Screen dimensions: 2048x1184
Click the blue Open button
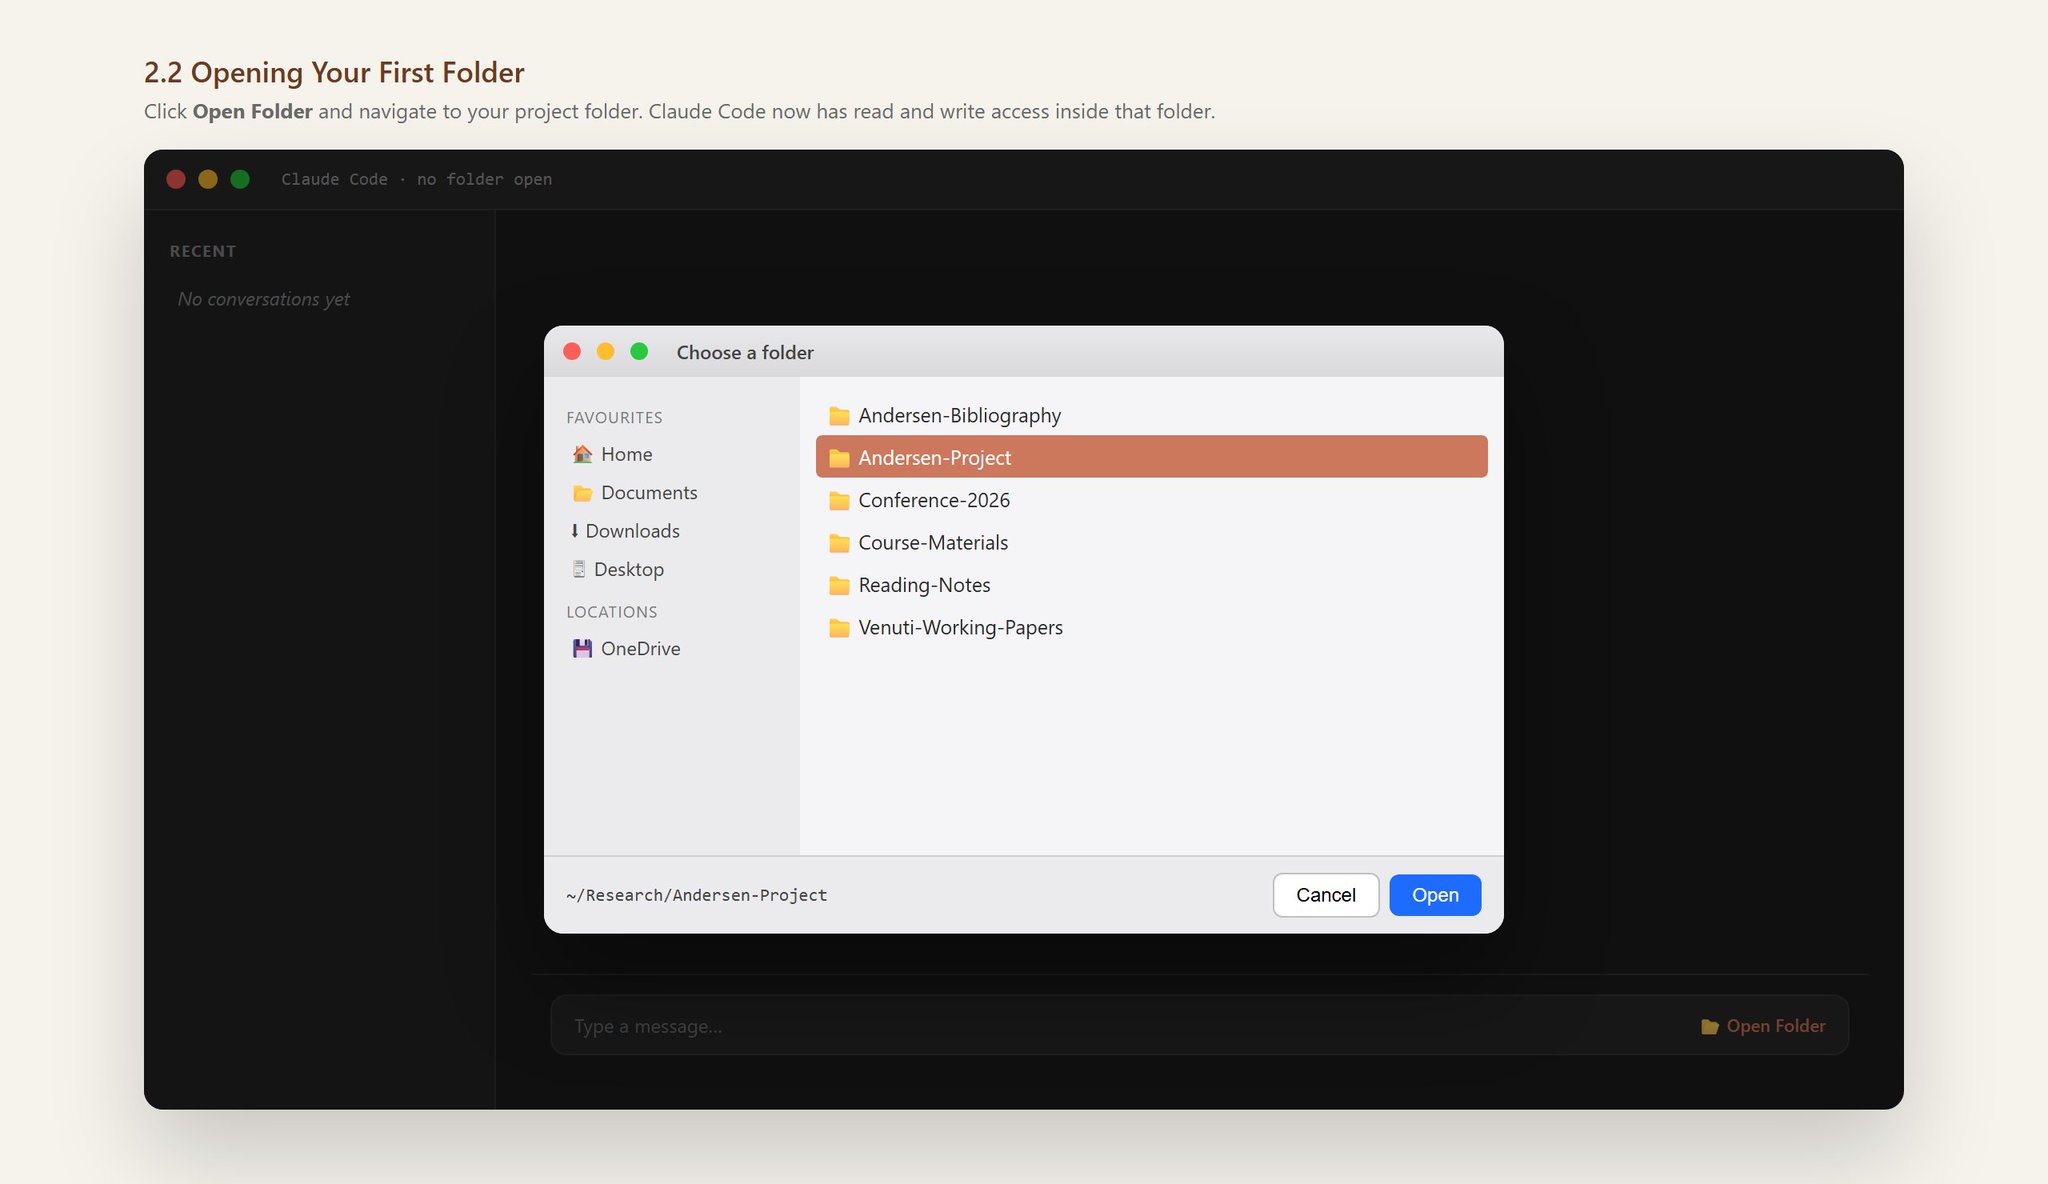1435,895
